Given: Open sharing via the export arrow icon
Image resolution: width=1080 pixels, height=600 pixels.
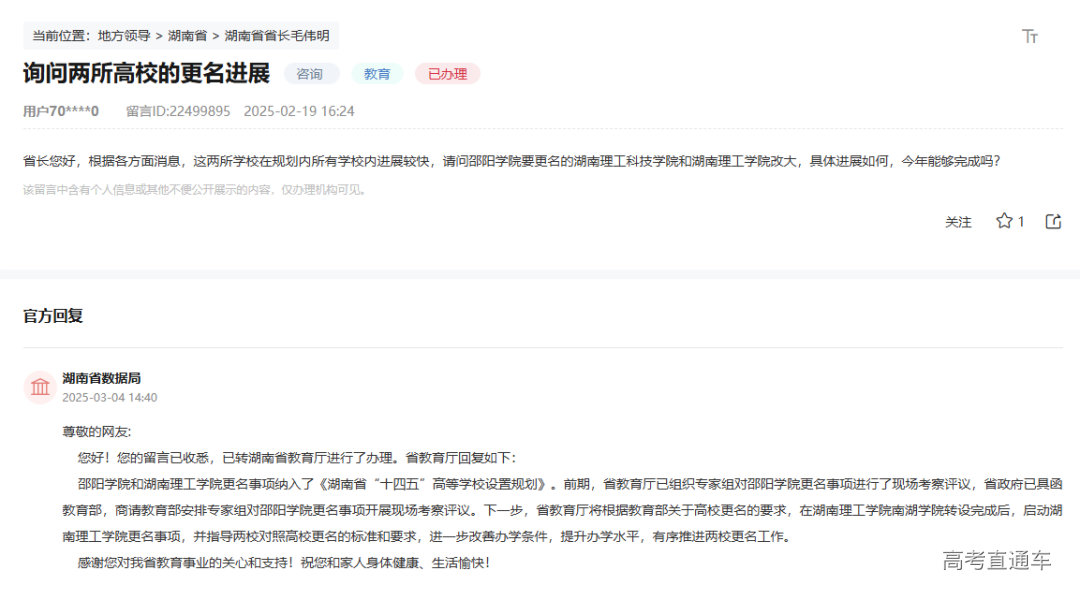Looking at the screenshot, I should pos(1052,221).
